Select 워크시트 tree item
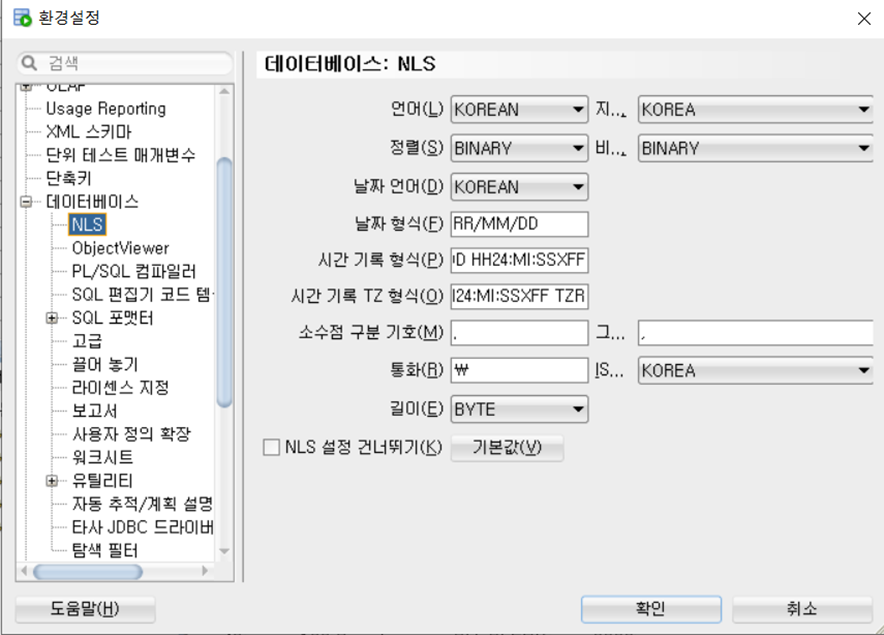Image resolution: width=884 pixels, height=635 pixels. coord(103,457)
